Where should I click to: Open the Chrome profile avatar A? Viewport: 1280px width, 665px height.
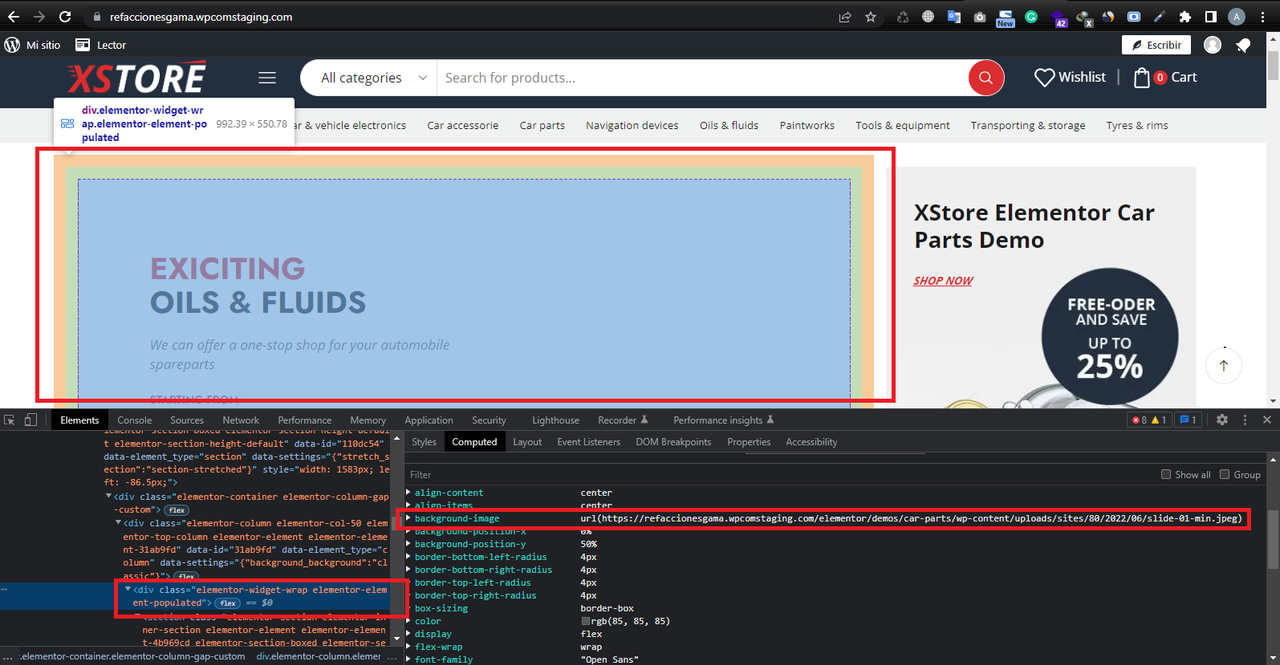(1237, 17)
